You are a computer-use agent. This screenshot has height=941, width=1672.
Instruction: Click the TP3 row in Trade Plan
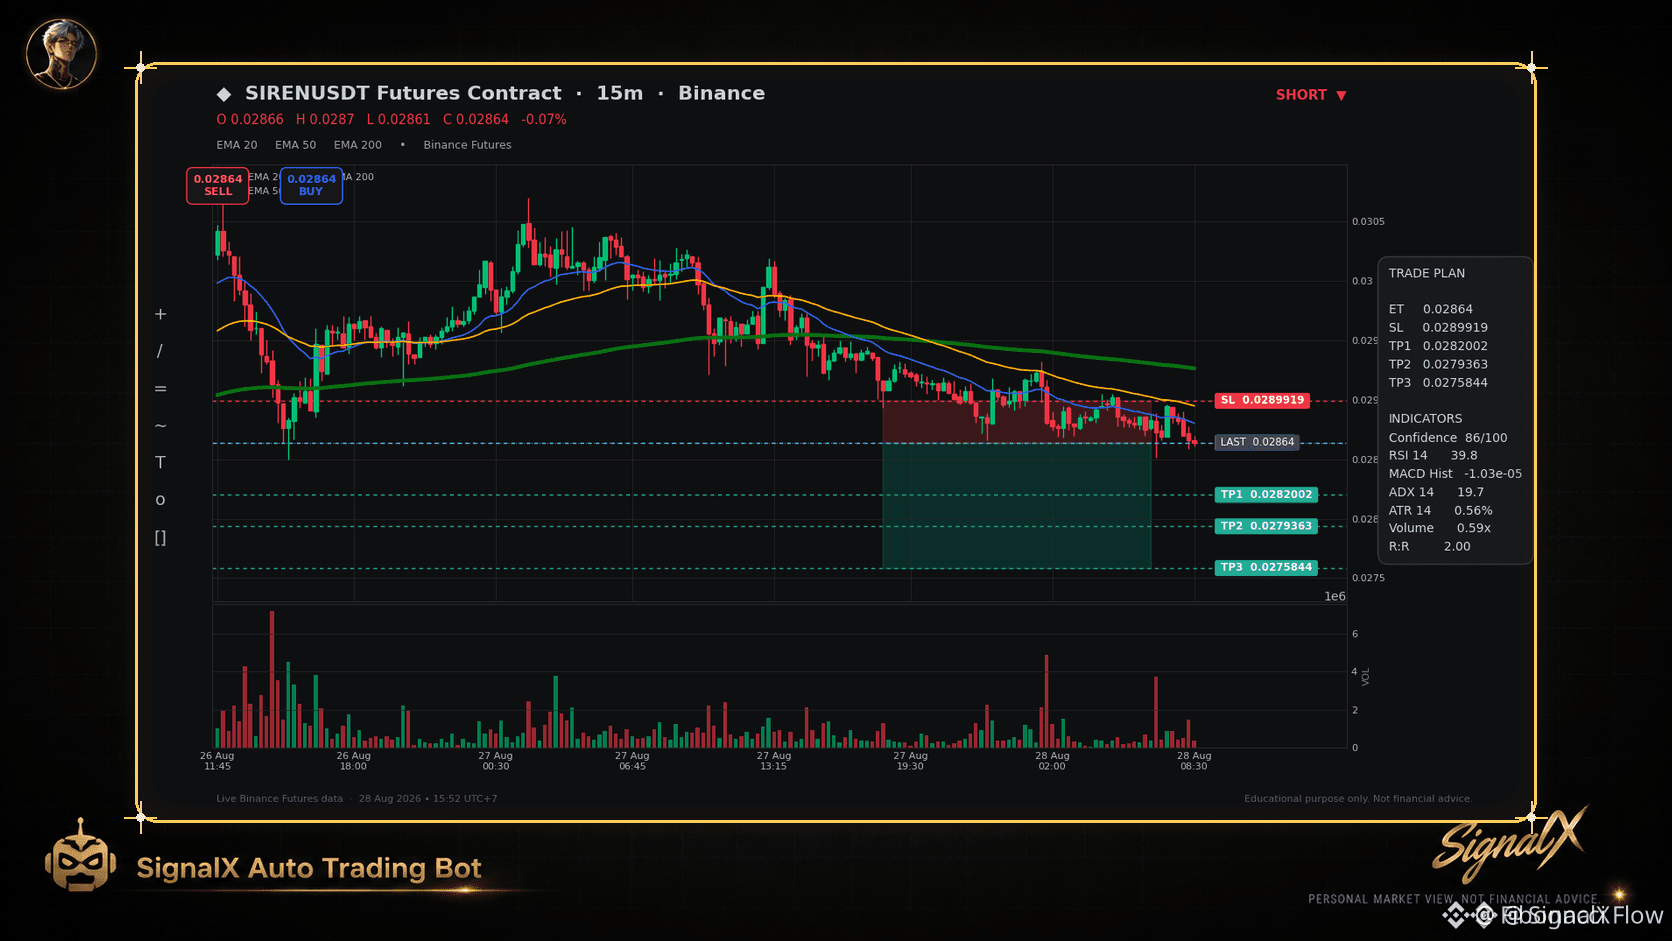point(1438,382)
